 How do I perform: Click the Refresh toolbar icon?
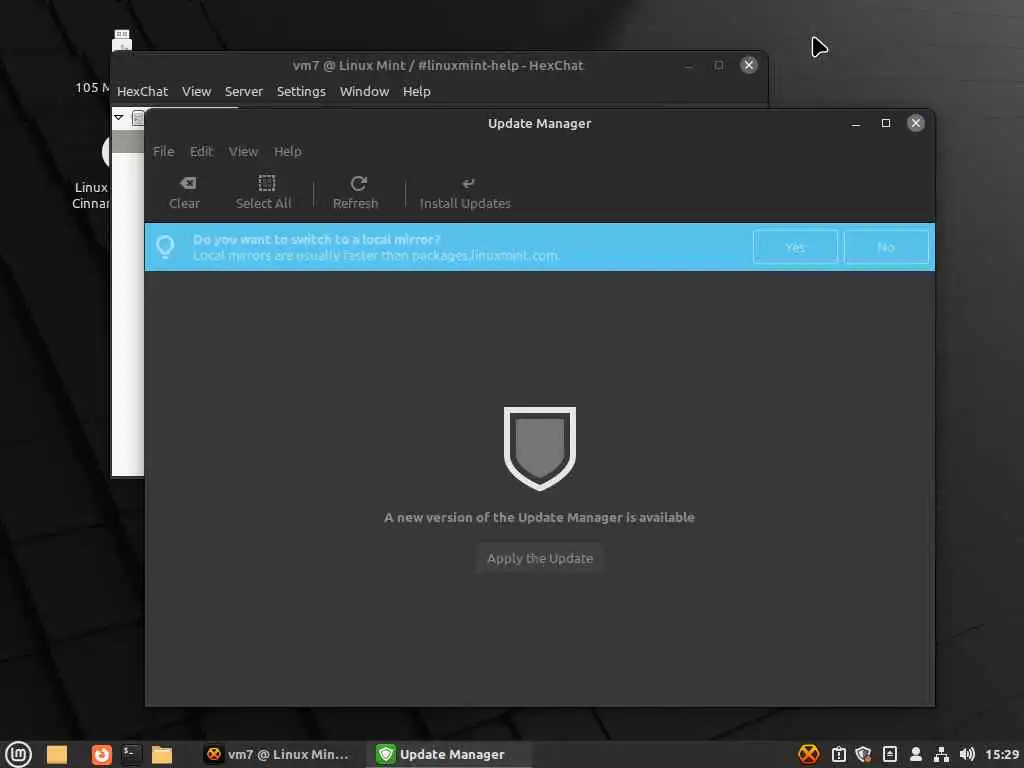click(x=358, y=183)
